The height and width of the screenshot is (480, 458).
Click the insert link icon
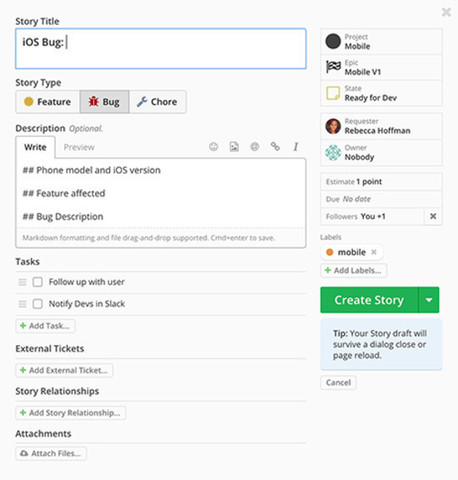(x=275, y=146)
